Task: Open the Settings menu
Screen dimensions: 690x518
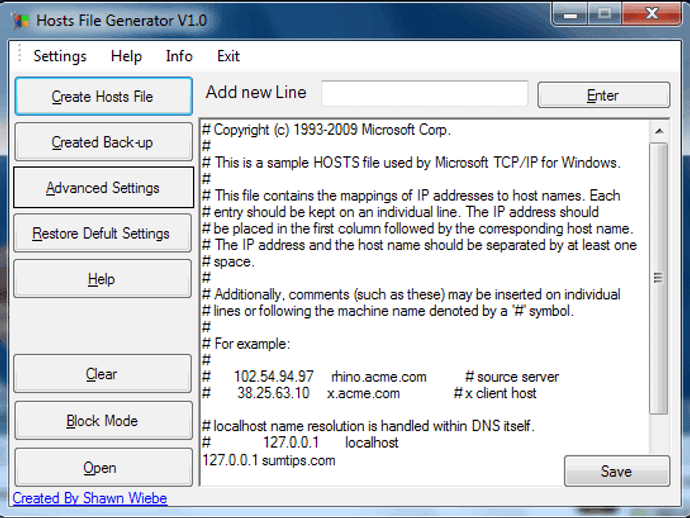Action: point(60,56)
